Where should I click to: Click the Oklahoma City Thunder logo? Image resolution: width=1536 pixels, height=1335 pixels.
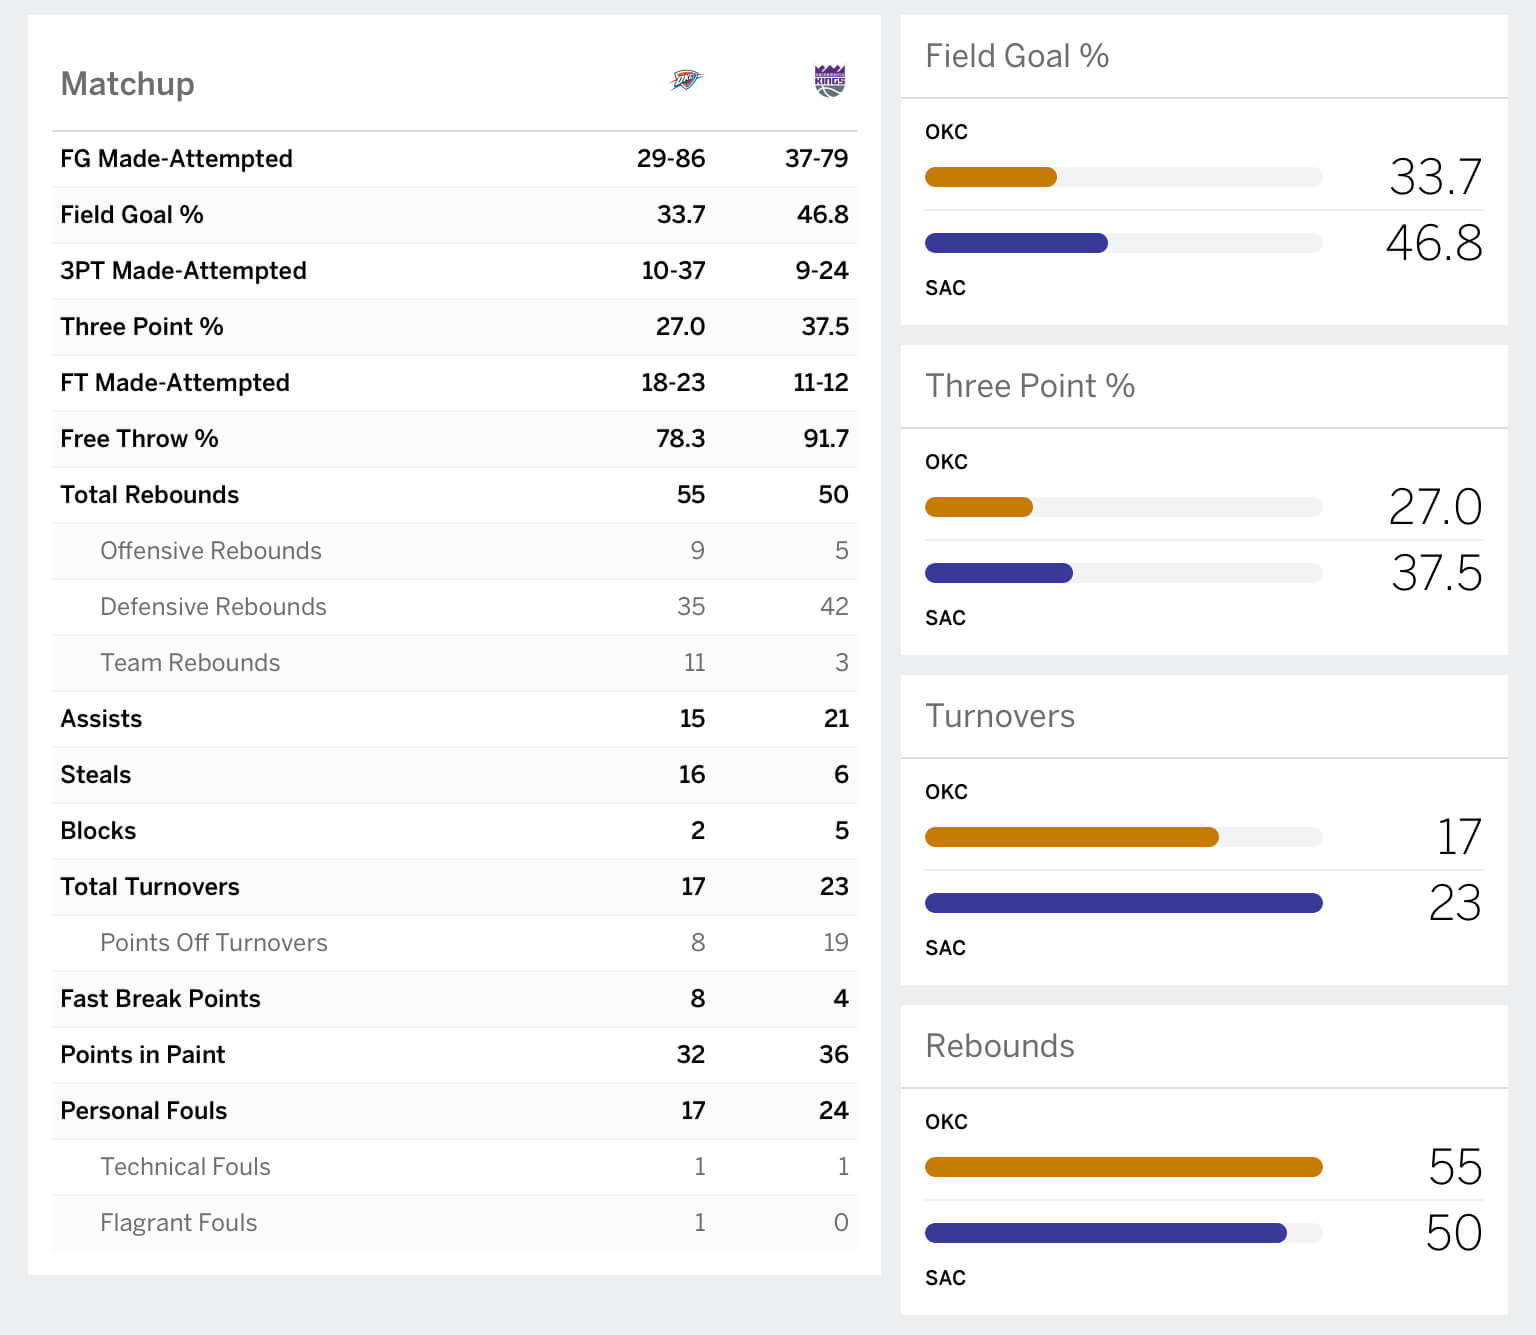point(686,80)
